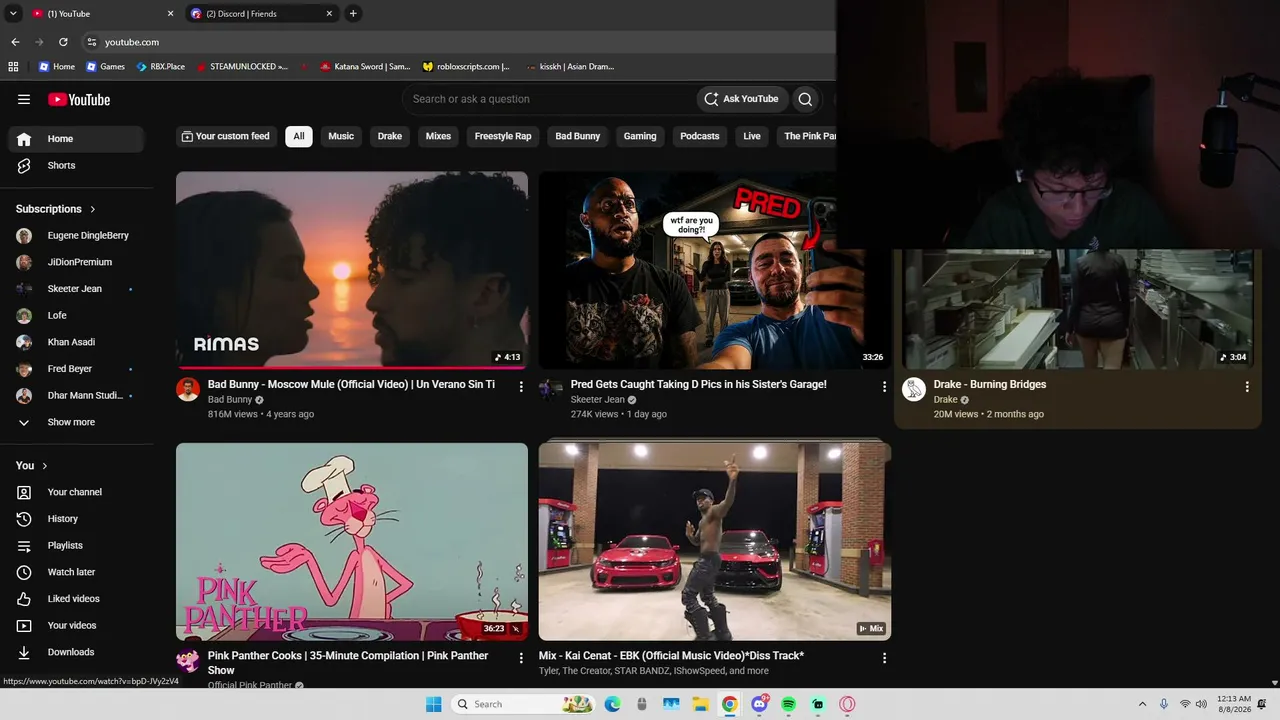Expand the You section

click(x=32, y=466)
